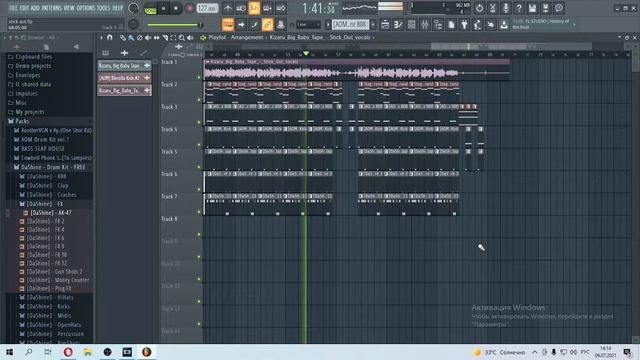Screen dimensions: 640x360
Task: Toggle the playlist snap magnet icon
Action: pyautogui.click(x=109, y=38)
